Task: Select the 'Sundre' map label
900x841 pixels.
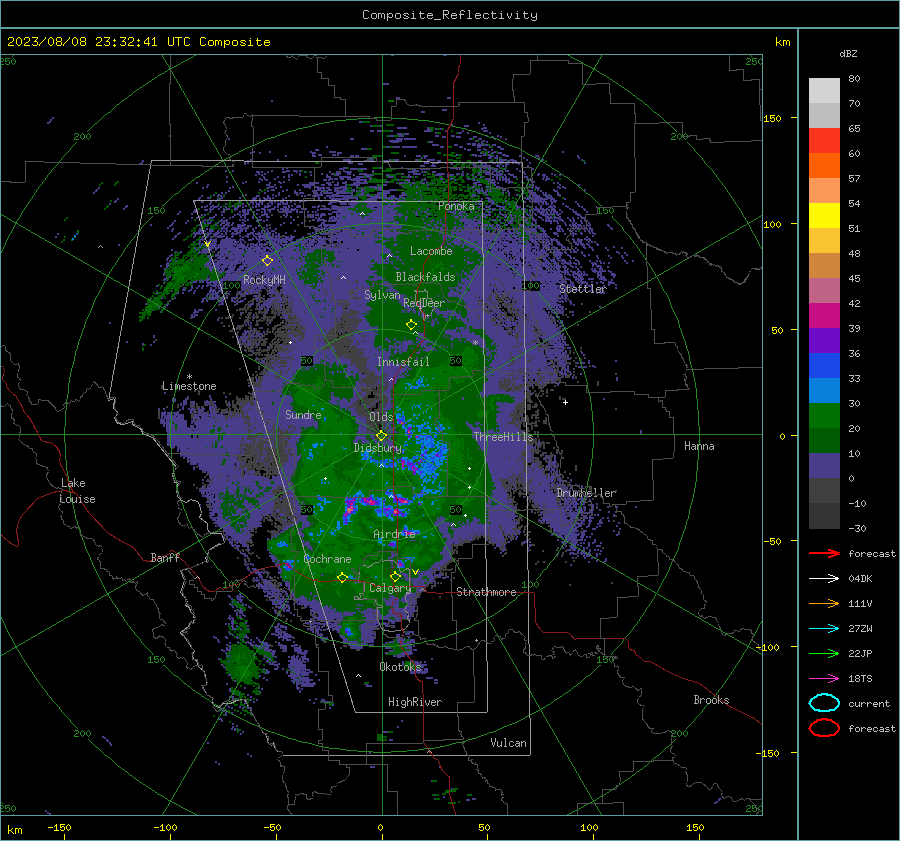Action: (303, 414)
